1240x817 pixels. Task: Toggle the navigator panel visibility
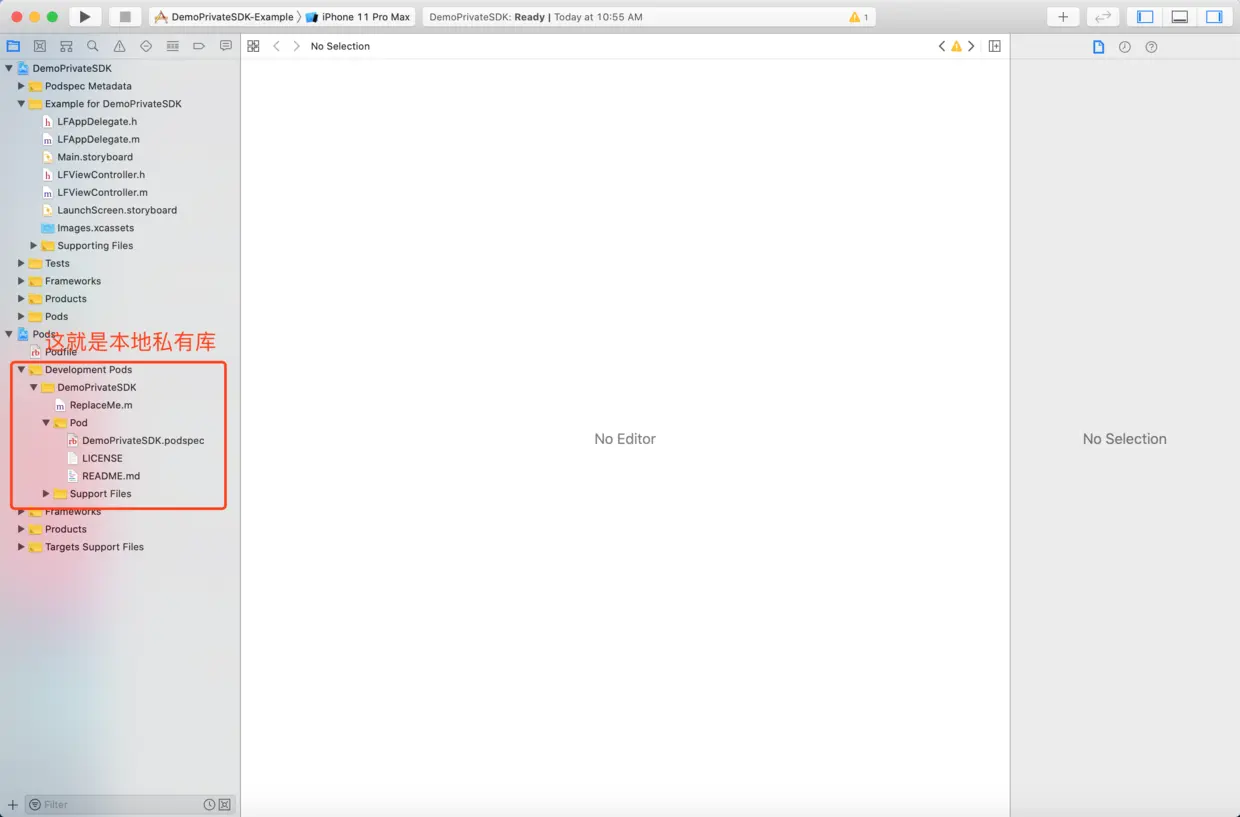click(1145, 17)
